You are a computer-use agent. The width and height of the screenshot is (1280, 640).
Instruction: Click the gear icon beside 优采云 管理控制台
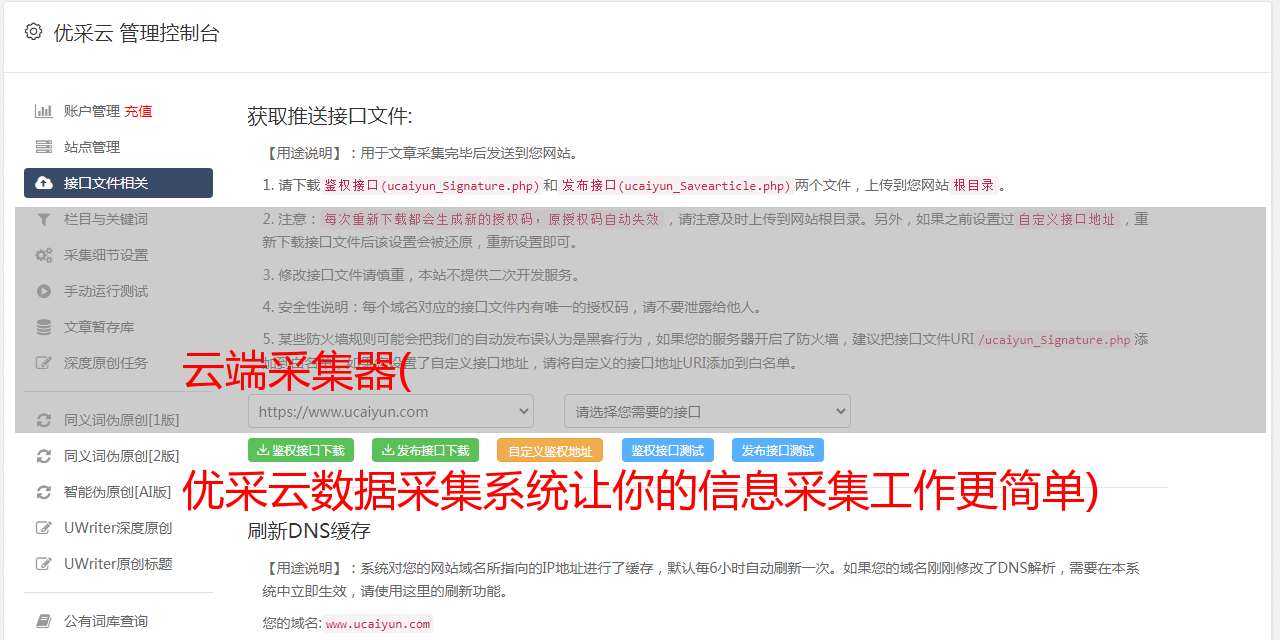[x=33, y=32]
